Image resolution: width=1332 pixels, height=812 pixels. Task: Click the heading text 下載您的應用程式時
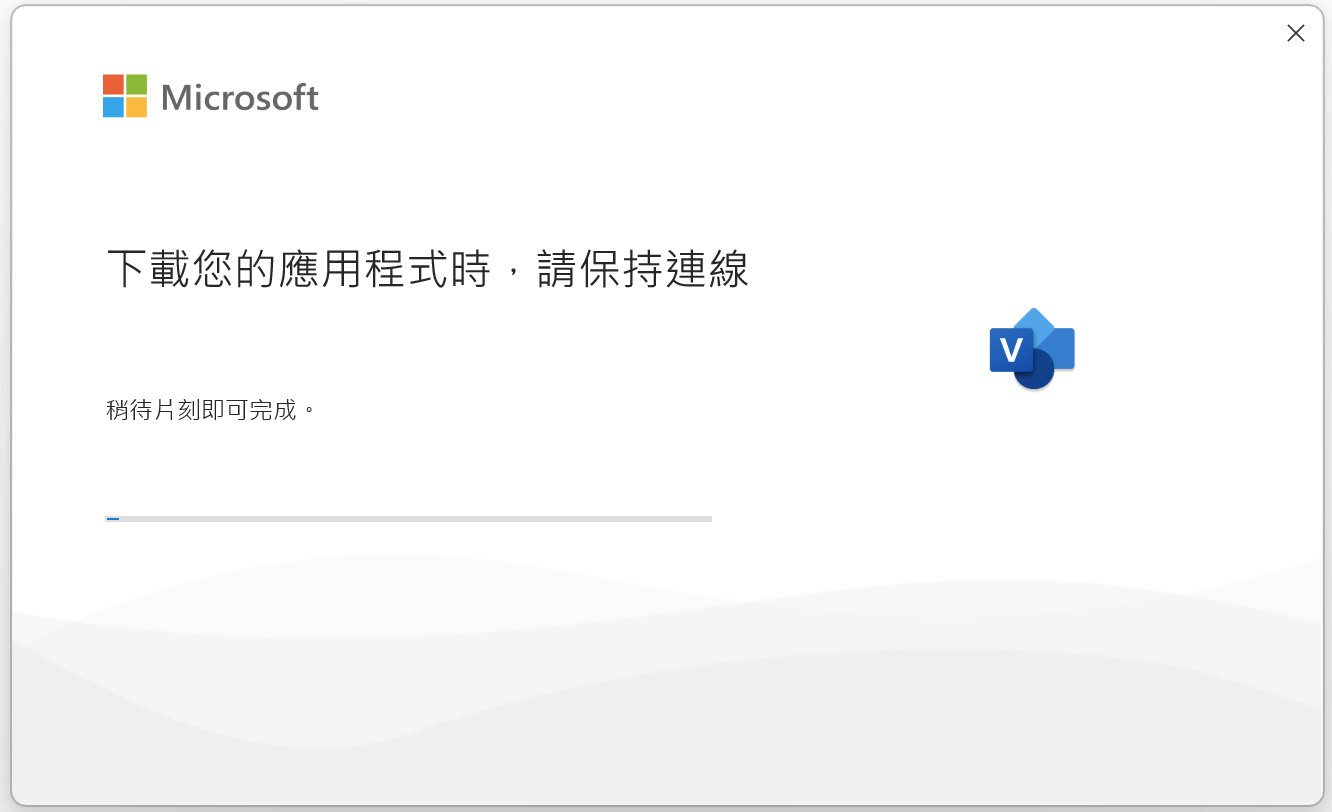tap(299, 269)
